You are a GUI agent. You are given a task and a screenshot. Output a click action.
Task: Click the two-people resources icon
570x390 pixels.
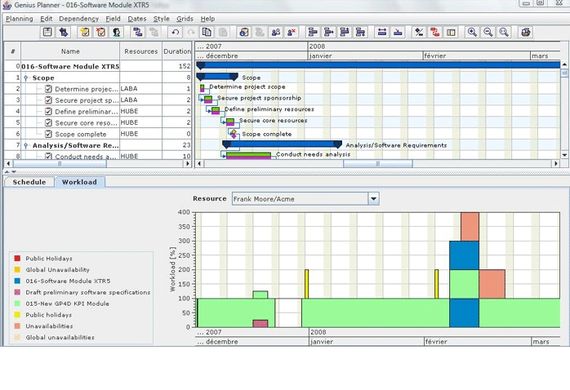[x=276, y=32]
